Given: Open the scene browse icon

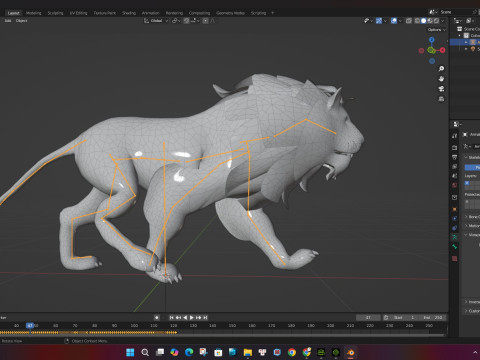Looking at the screenshot, I should [x=433, y=12].
